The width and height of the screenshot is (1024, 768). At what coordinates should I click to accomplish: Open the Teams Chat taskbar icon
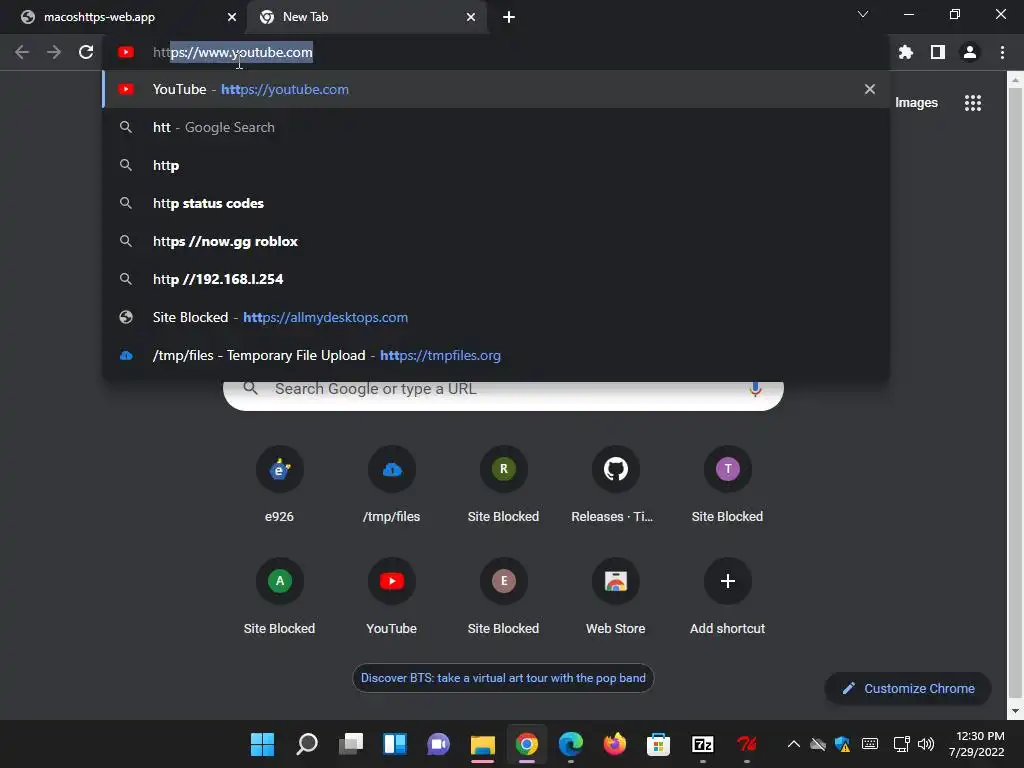(x=439, y=744)
